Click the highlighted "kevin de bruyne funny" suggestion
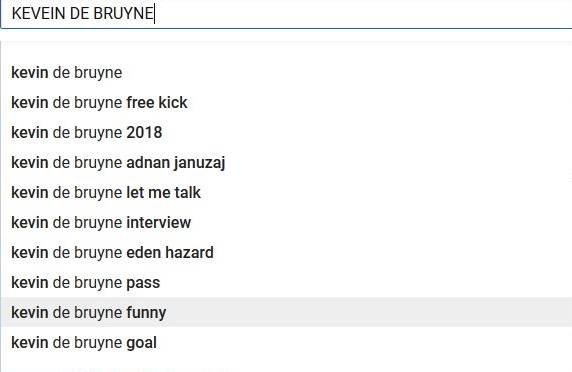 click(286, 312)
